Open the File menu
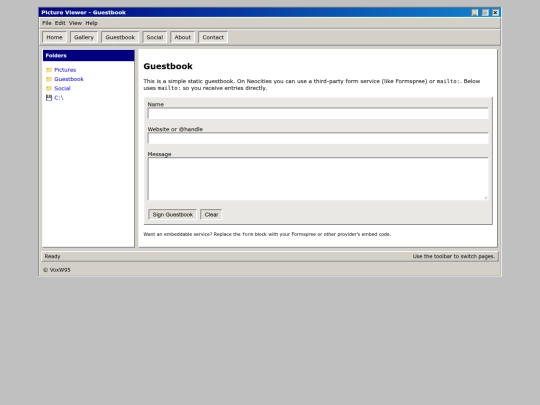Image resolution: width=540 pixels, height=405 pixels. point(47,23)
